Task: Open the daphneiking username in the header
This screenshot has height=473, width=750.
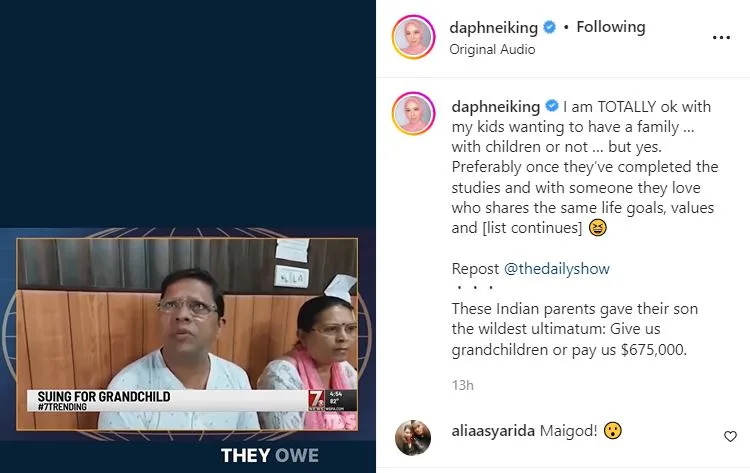Action: [x=493, y=28]
